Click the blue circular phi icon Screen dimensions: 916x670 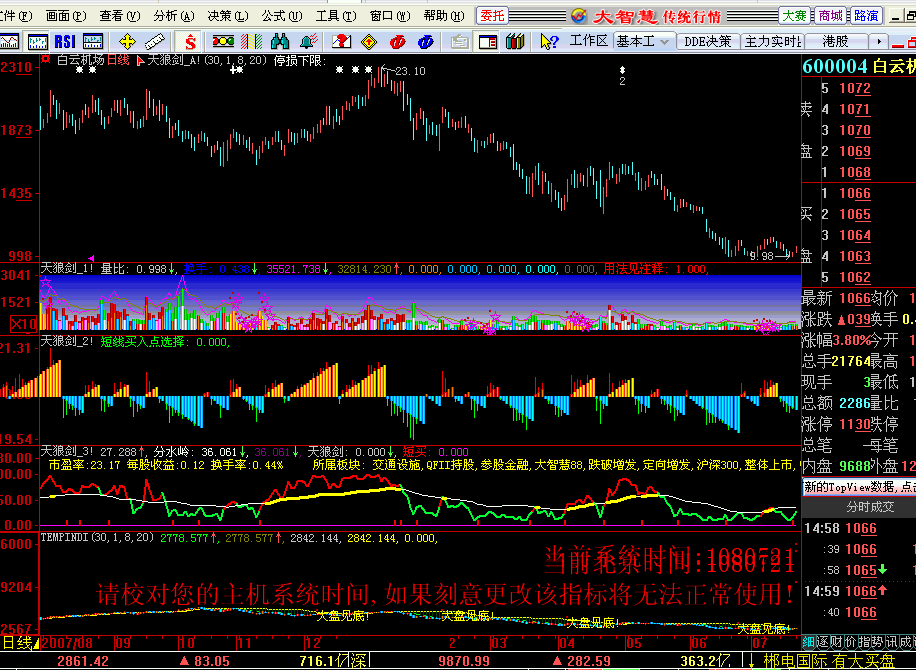[x=426, y=41]
